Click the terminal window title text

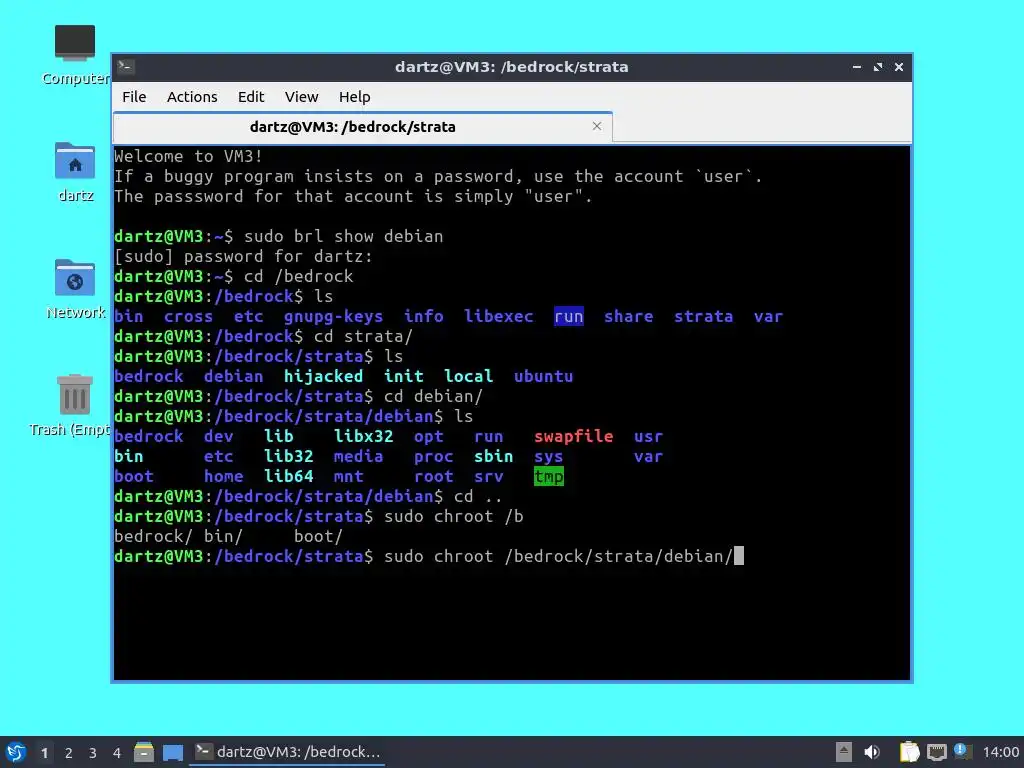[x=511, y=67]
